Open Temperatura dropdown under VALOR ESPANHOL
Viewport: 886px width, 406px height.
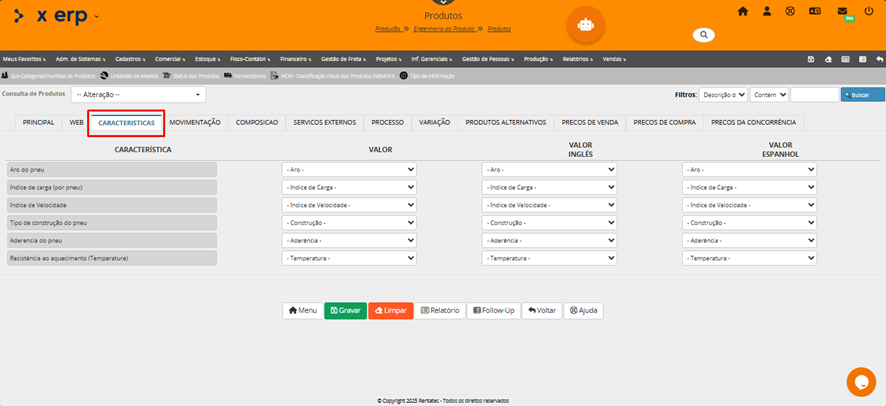749,258
